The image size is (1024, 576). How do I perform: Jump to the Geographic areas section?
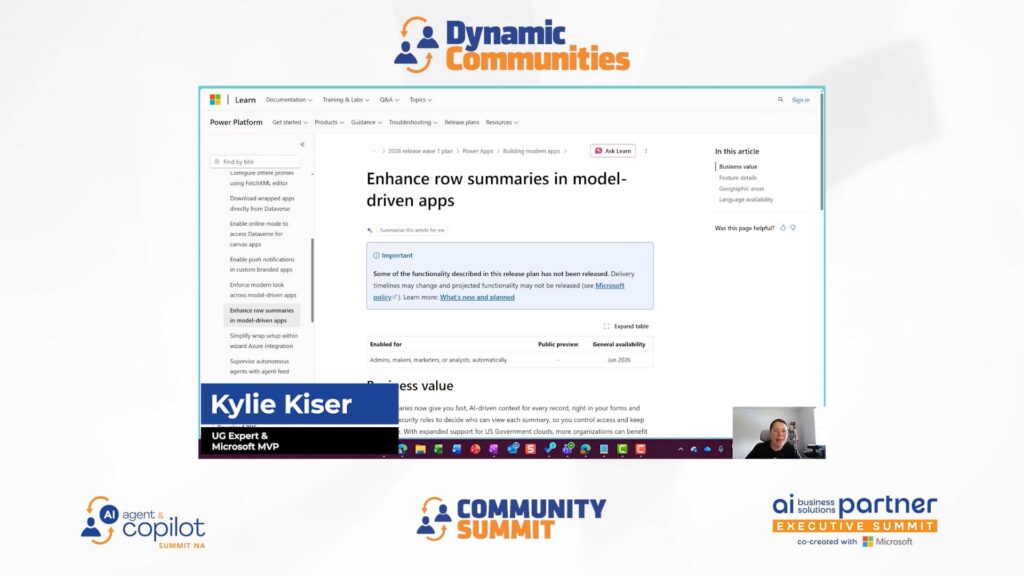[741, 189]
